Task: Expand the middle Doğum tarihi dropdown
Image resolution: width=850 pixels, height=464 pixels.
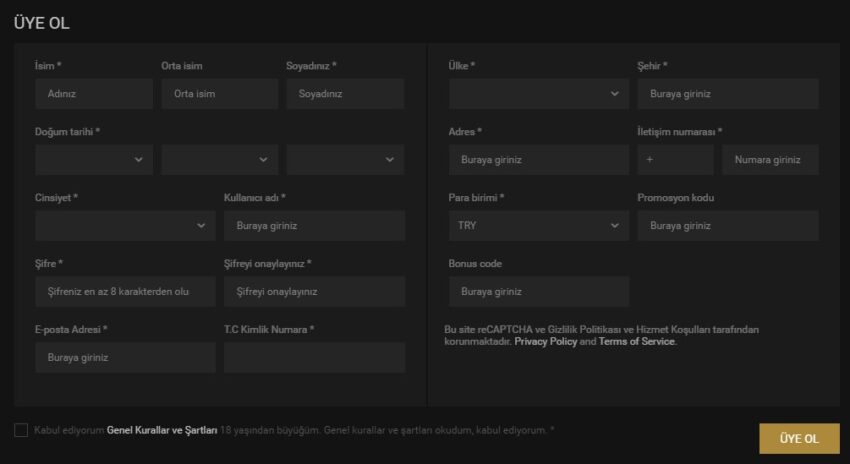Action: [219, 160]
